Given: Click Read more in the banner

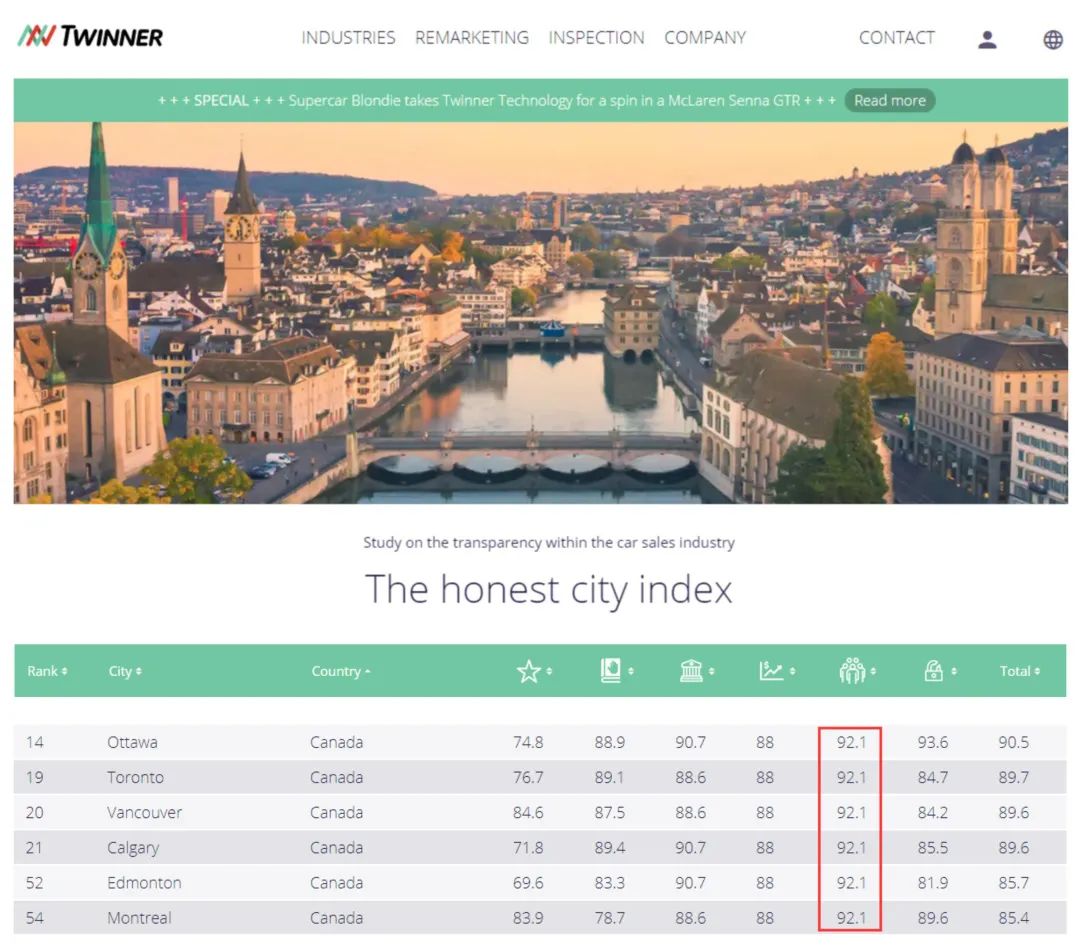Looking at the screenshot, I should click(890, 101).
